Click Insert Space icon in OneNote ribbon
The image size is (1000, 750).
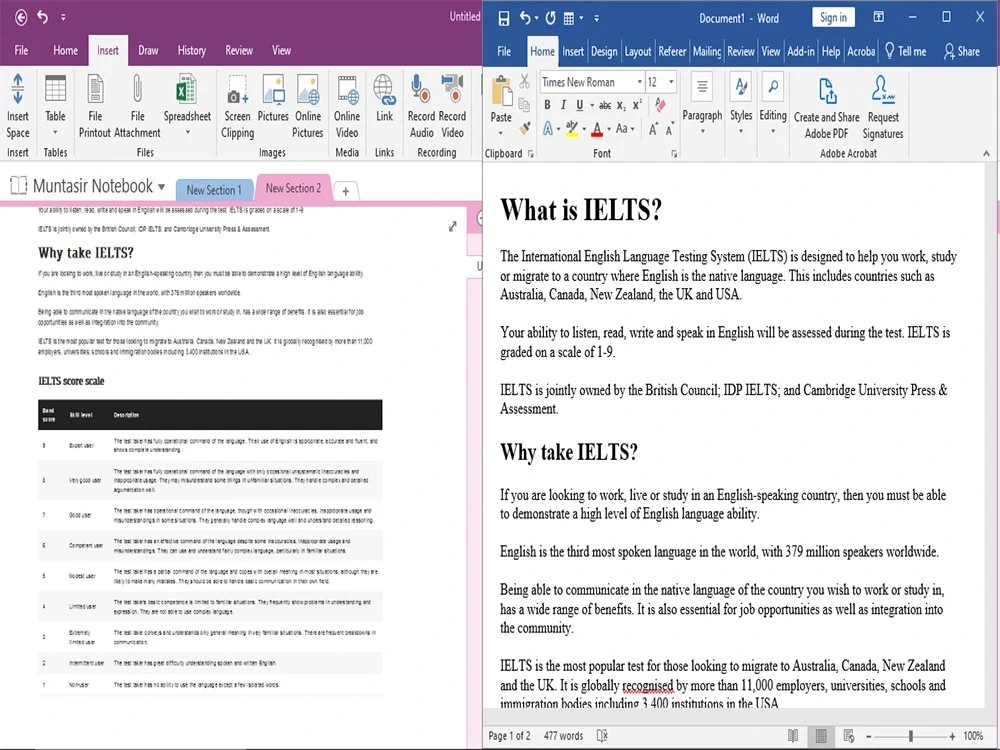click(x=18, y=89)
